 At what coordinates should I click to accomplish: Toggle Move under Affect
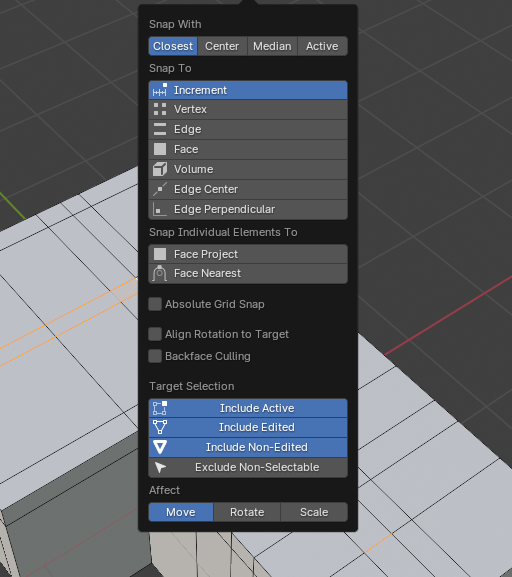tap(181, 512)
